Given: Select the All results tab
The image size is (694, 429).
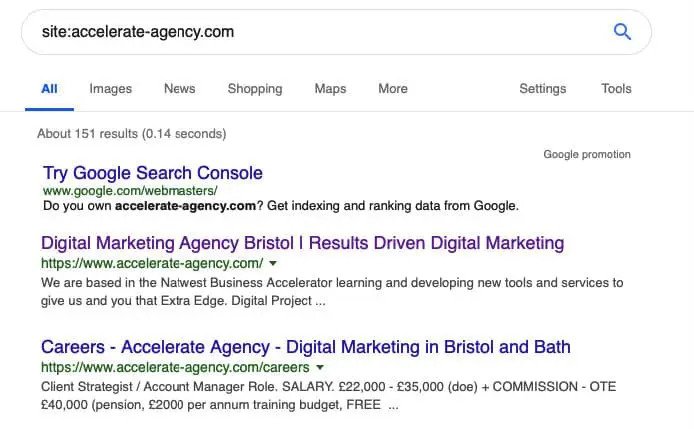Looking at the screenshot, I should (x=49, y=89).
